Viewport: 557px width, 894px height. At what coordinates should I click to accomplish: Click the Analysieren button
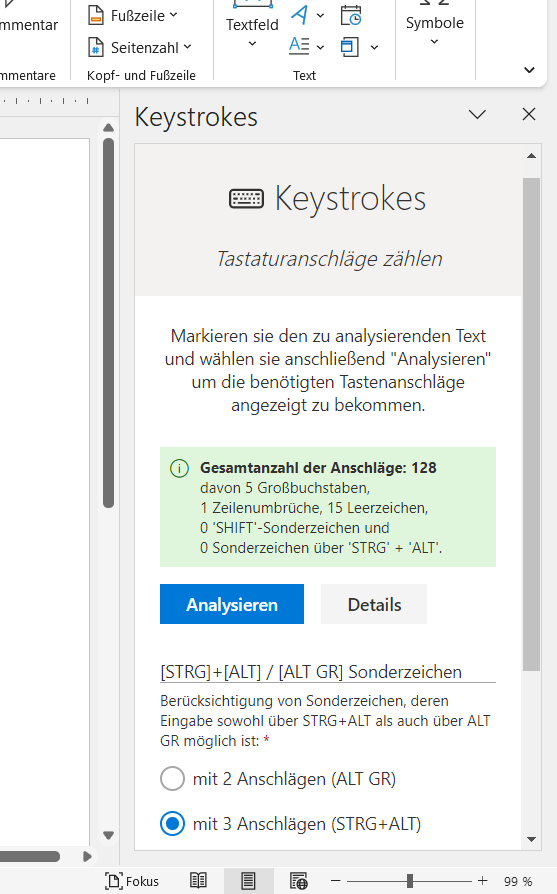(x=231, y=604)
